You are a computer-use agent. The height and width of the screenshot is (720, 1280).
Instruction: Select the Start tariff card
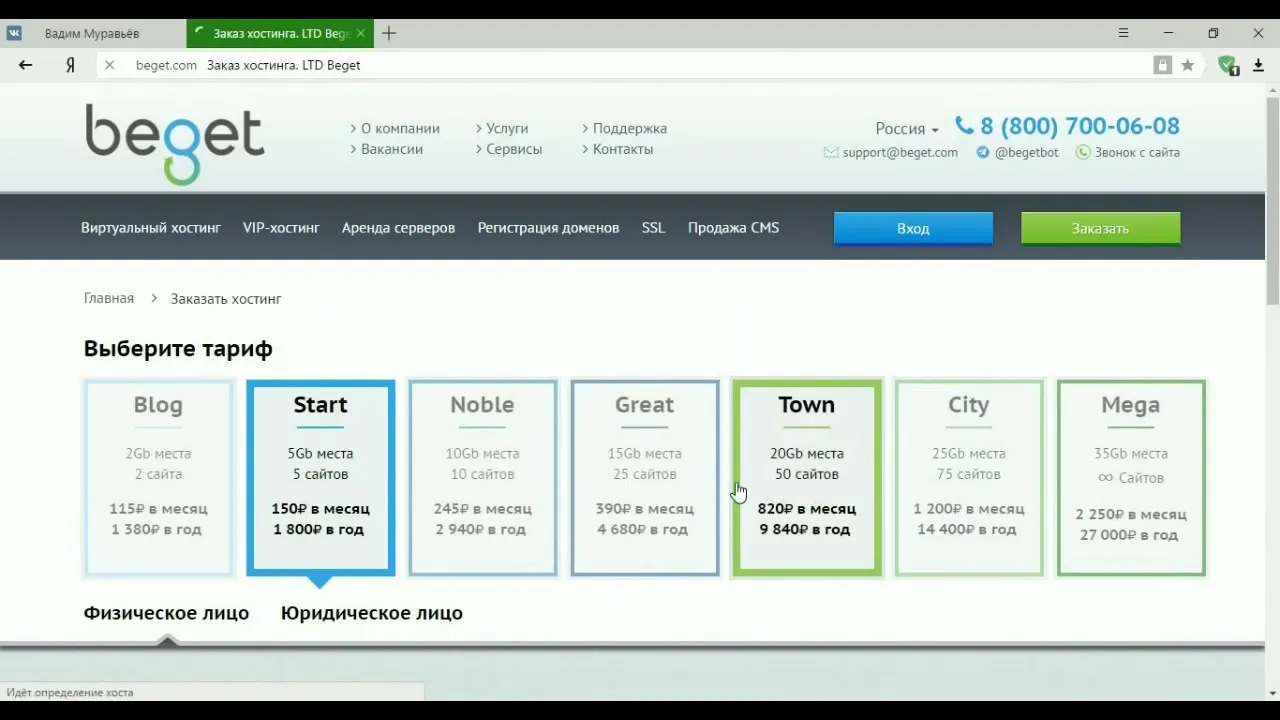tap(320, 478)
